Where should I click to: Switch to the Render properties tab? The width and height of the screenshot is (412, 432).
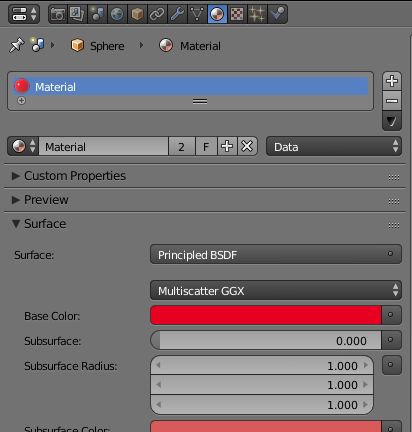pyautogui.click(x=58, y=14)
